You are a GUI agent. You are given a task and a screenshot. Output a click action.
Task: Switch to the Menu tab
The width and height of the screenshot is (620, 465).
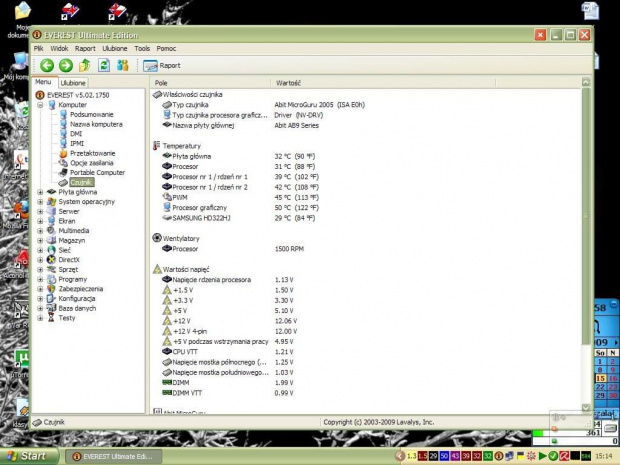(43, 82)
